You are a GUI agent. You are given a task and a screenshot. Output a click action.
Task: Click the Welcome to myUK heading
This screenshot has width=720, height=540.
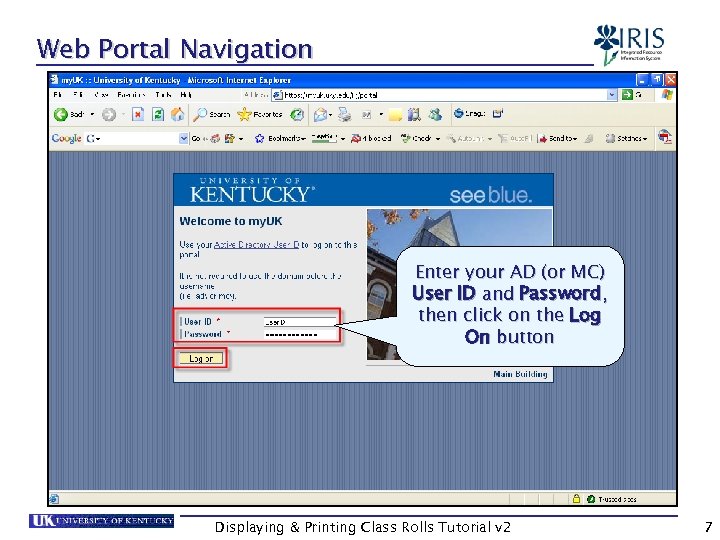point(231,221)
